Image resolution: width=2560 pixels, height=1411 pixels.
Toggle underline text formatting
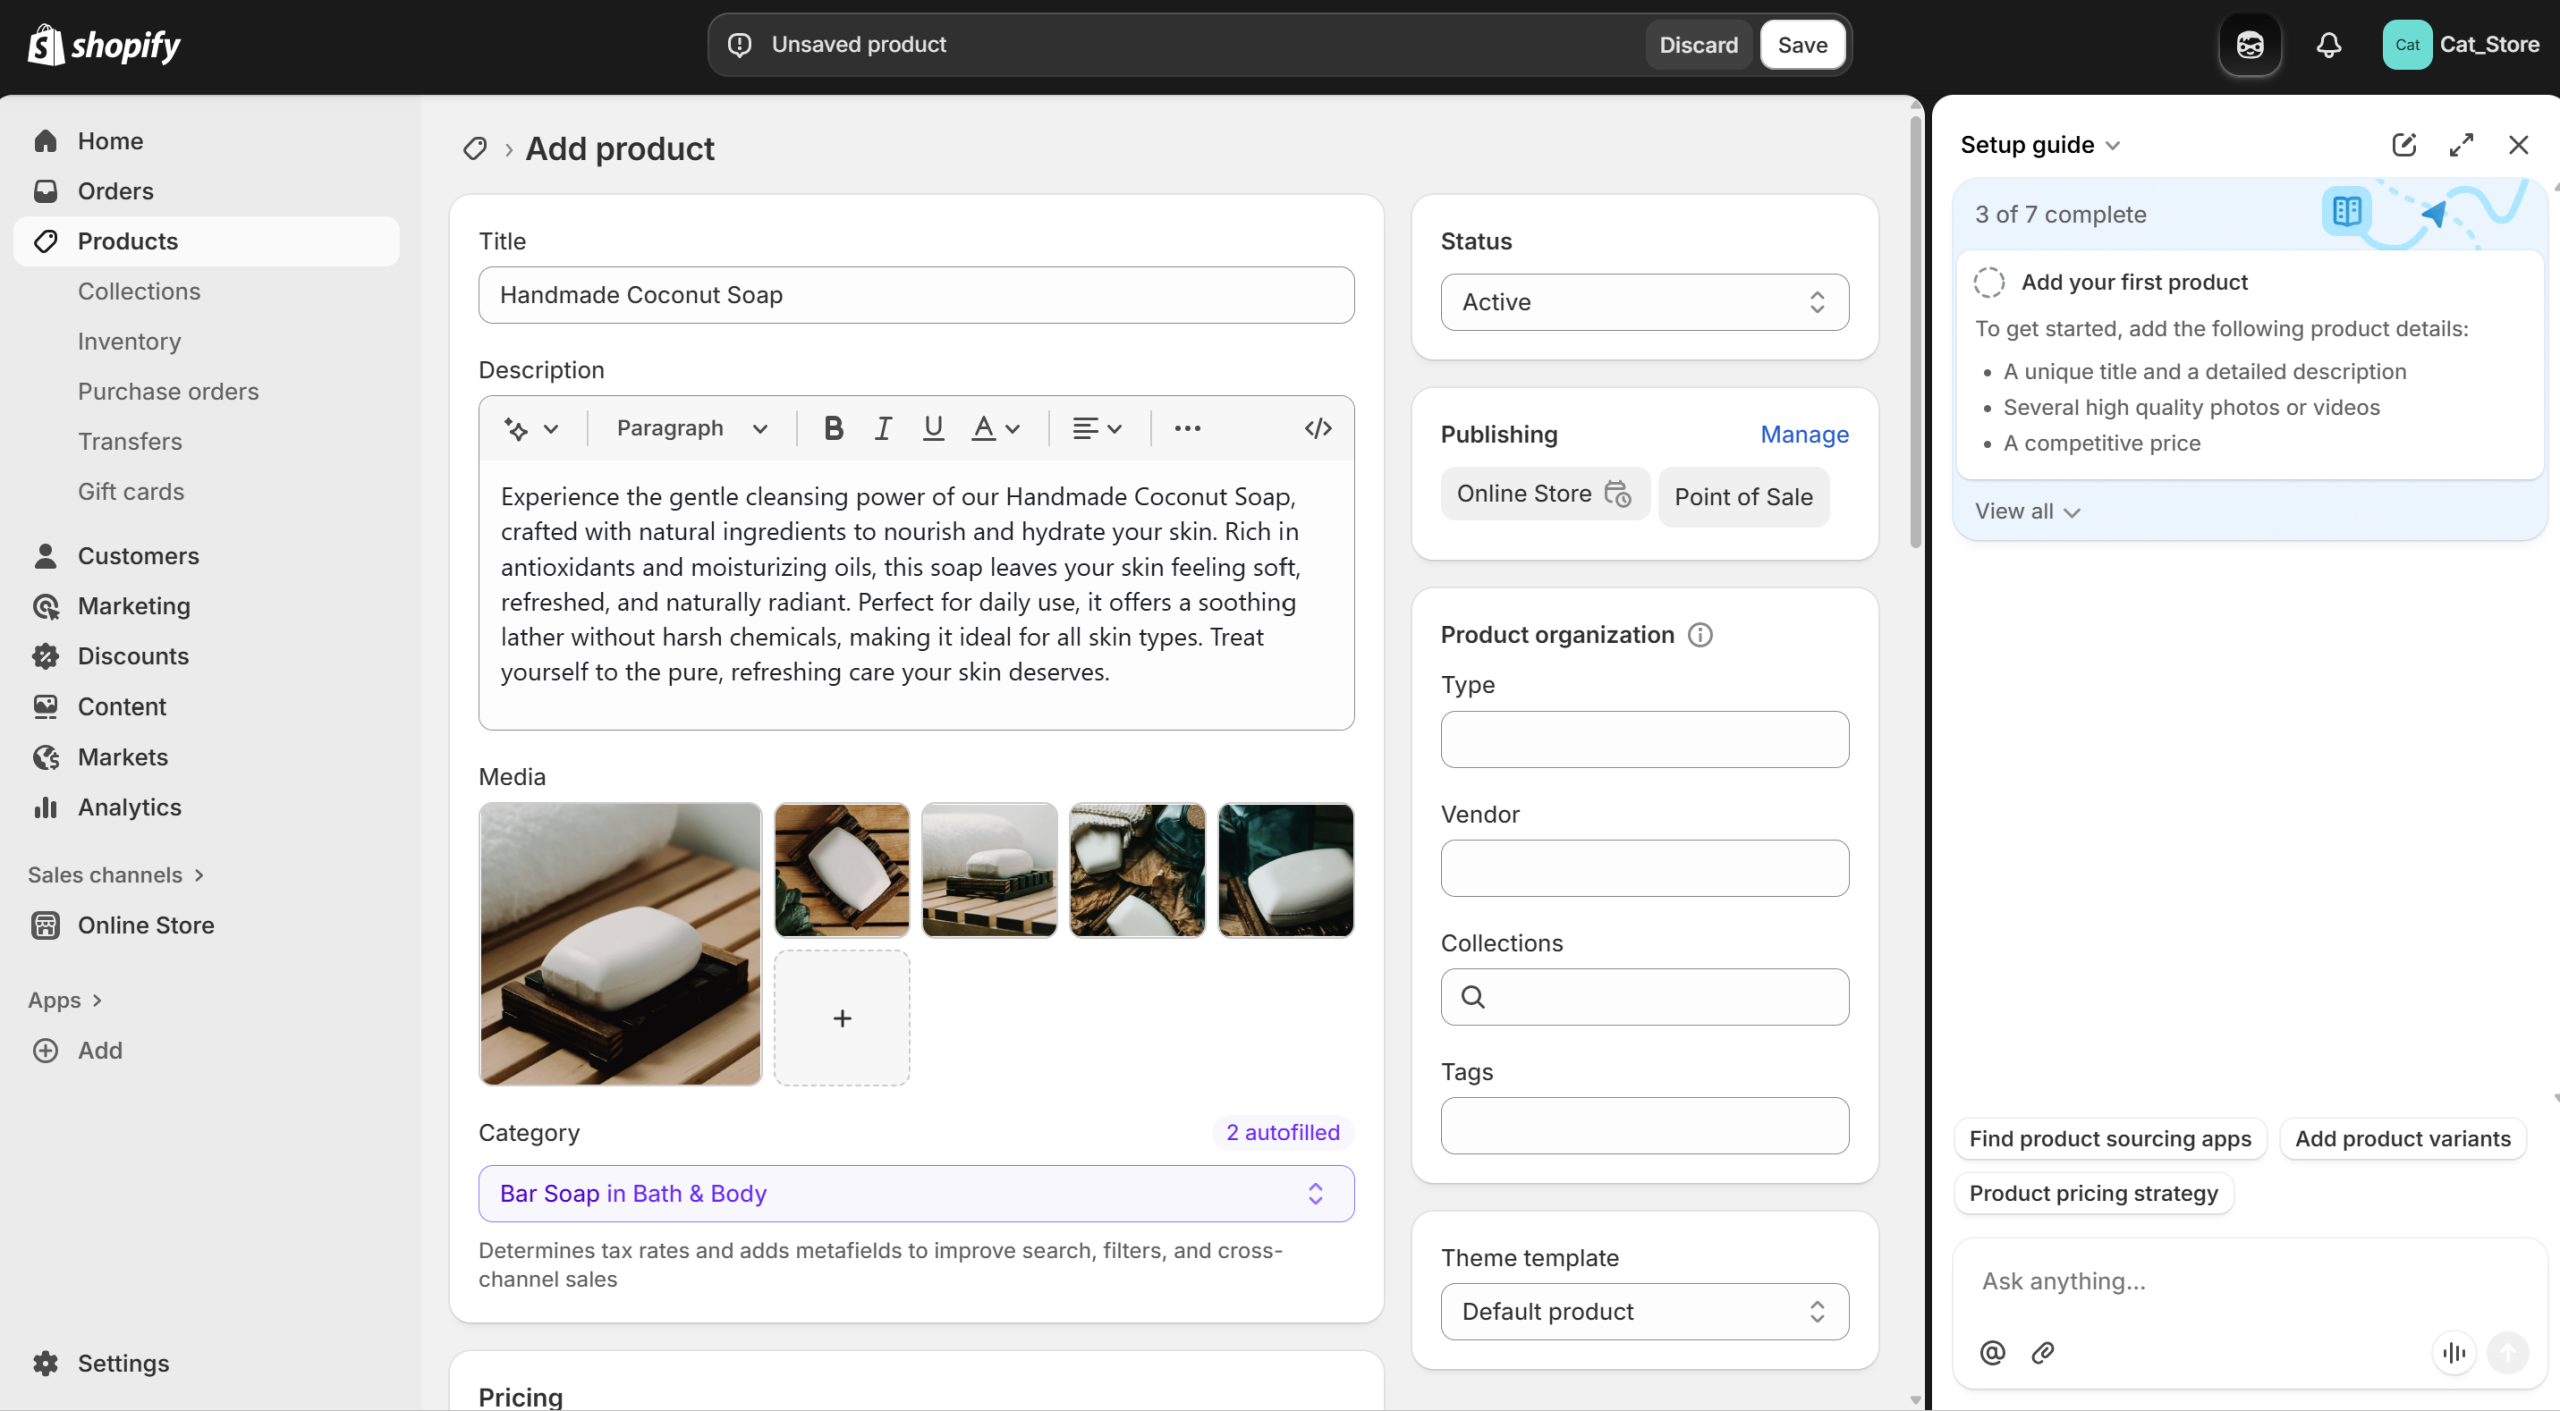tap(933, 428)
